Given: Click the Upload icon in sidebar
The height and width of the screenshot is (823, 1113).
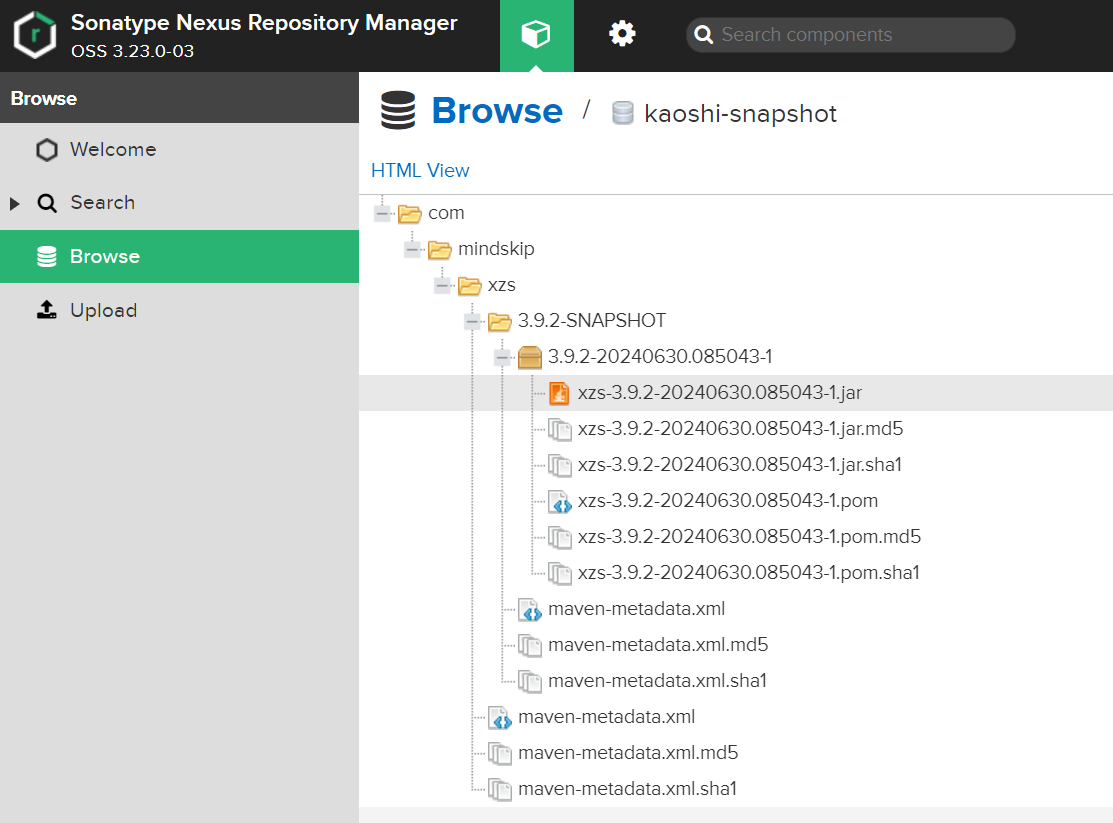Looking at the screenshot, I should [x=47, y=310].
